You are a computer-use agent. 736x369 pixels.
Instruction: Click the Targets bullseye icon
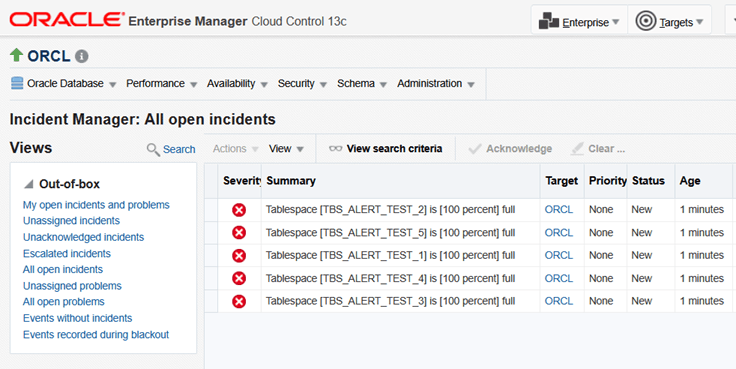645,21
